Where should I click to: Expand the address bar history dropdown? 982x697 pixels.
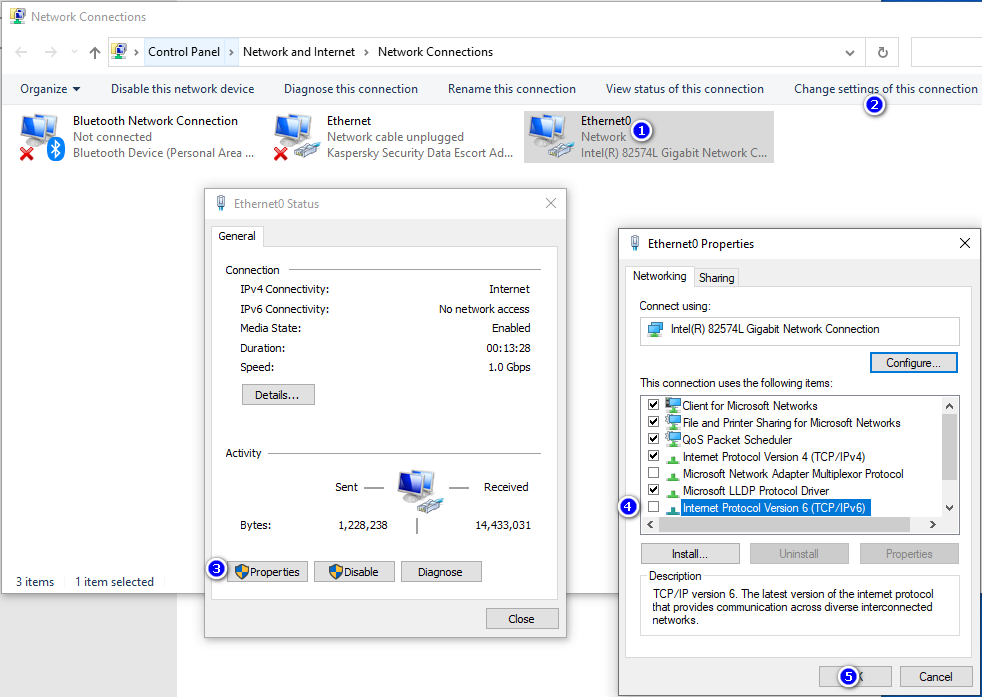[850, 52]
